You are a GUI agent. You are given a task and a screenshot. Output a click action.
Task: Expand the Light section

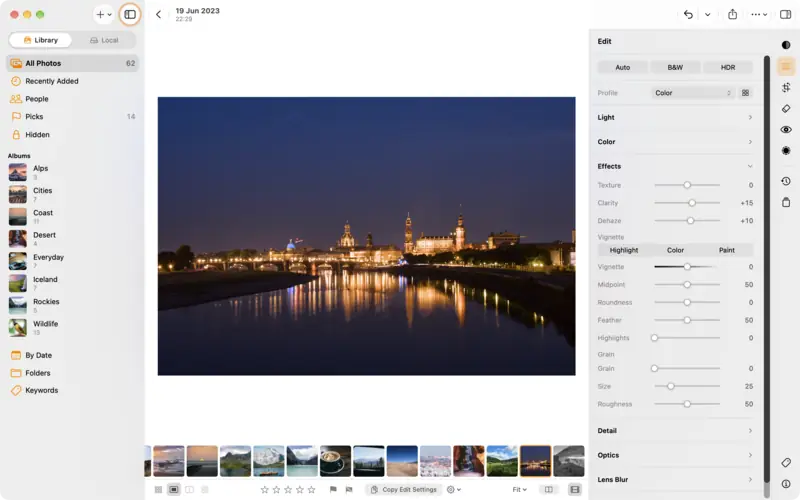point(675,117)
